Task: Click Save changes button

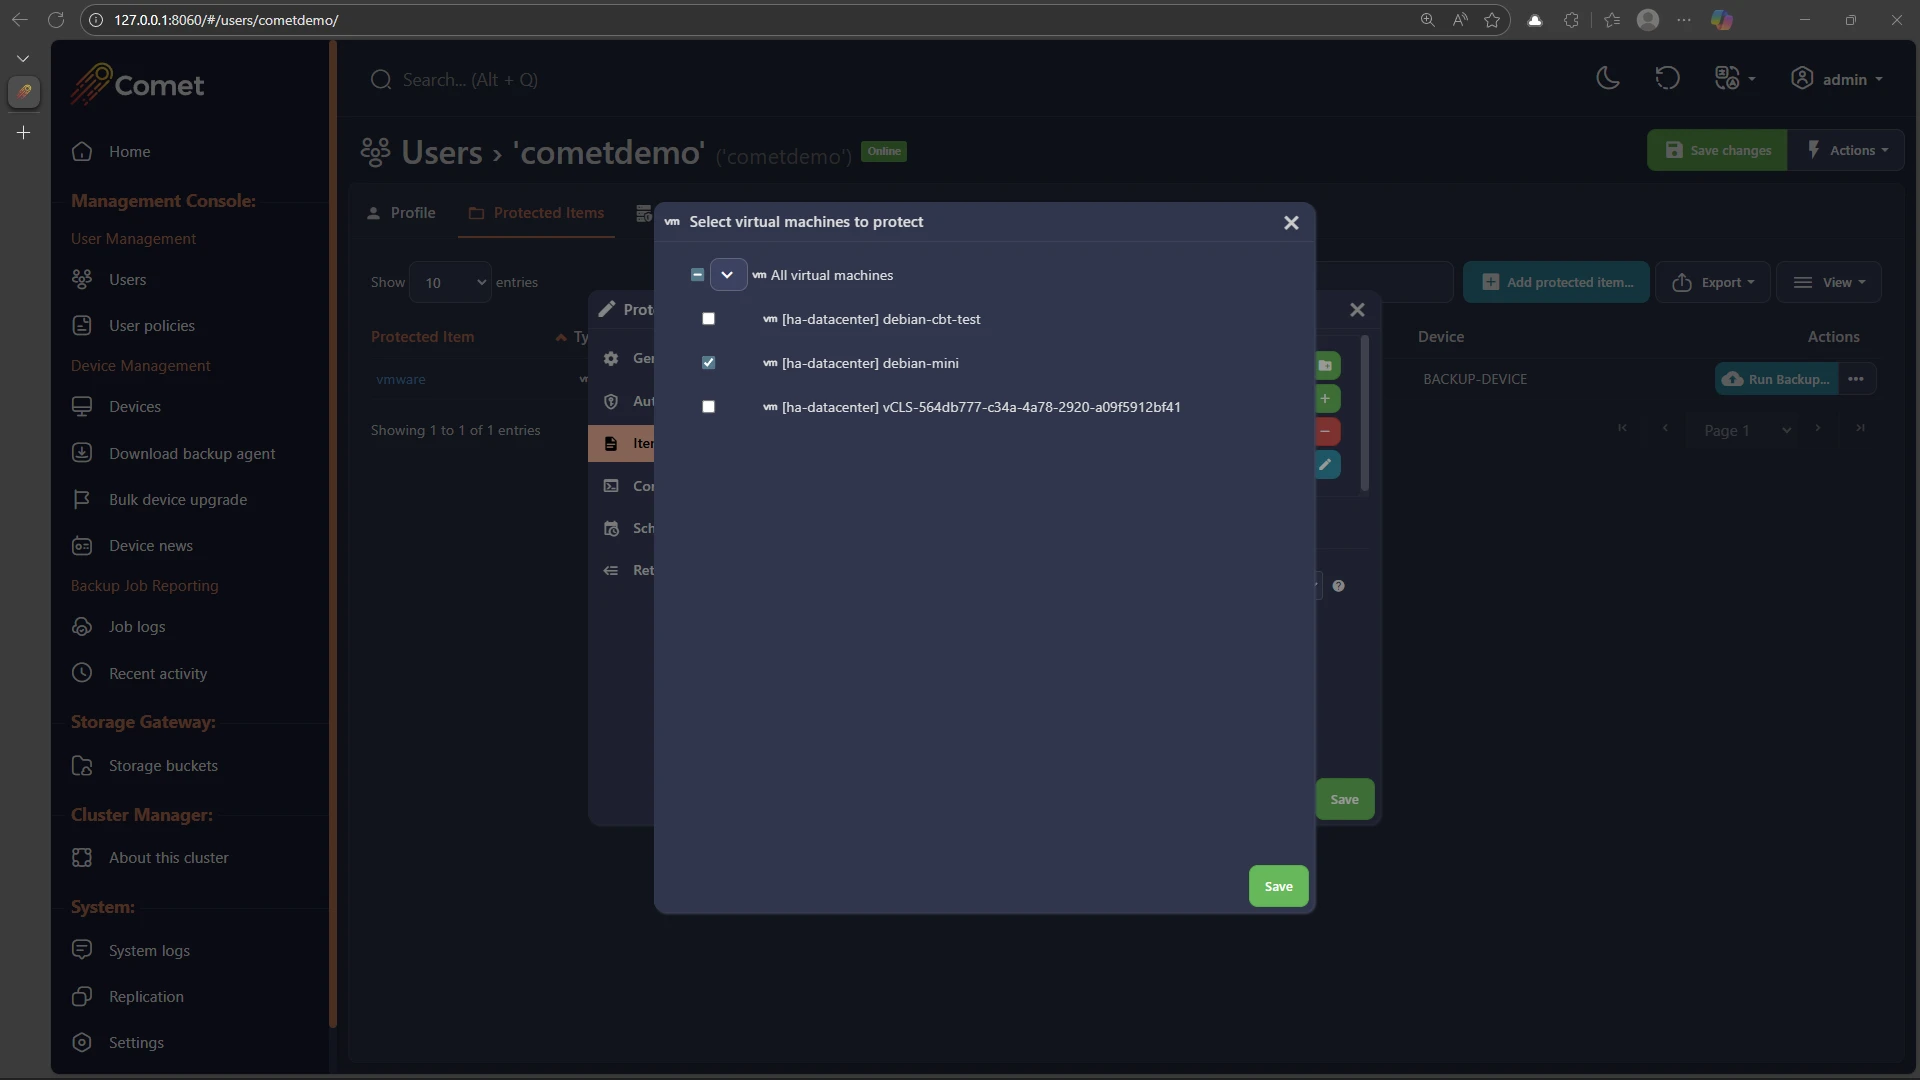Action: tap(1717, 150)
